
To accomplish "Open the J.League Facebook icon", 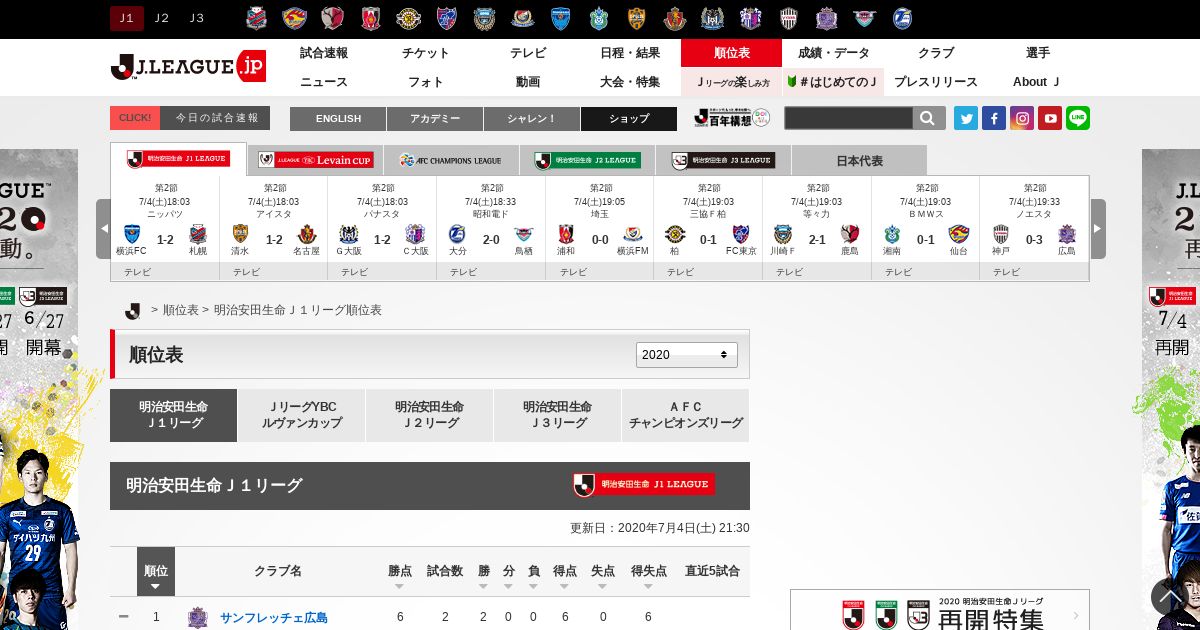I will pos(994,118).
